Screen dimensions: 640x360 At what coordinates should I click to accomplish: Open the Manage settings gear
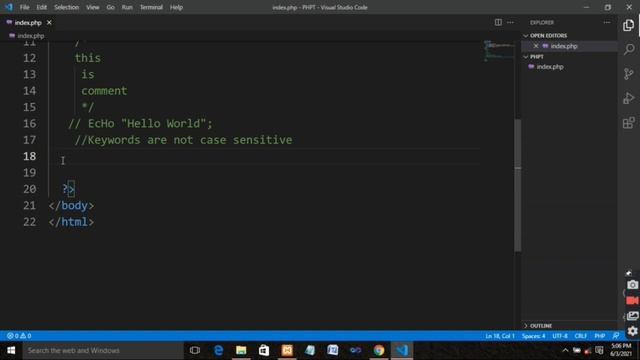[x=632, y=331]
